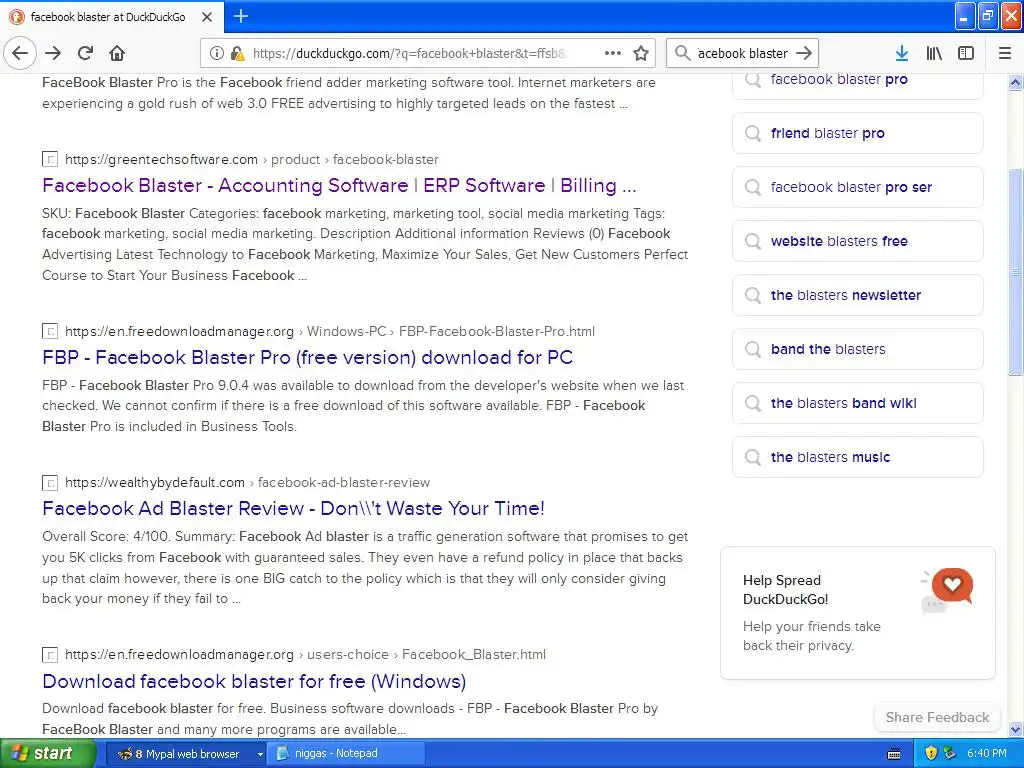The width and height of the screenshot is (1024, 768).
Task: Switch to the Notepad window in taskbar
Action: click(x=348, y=754)
